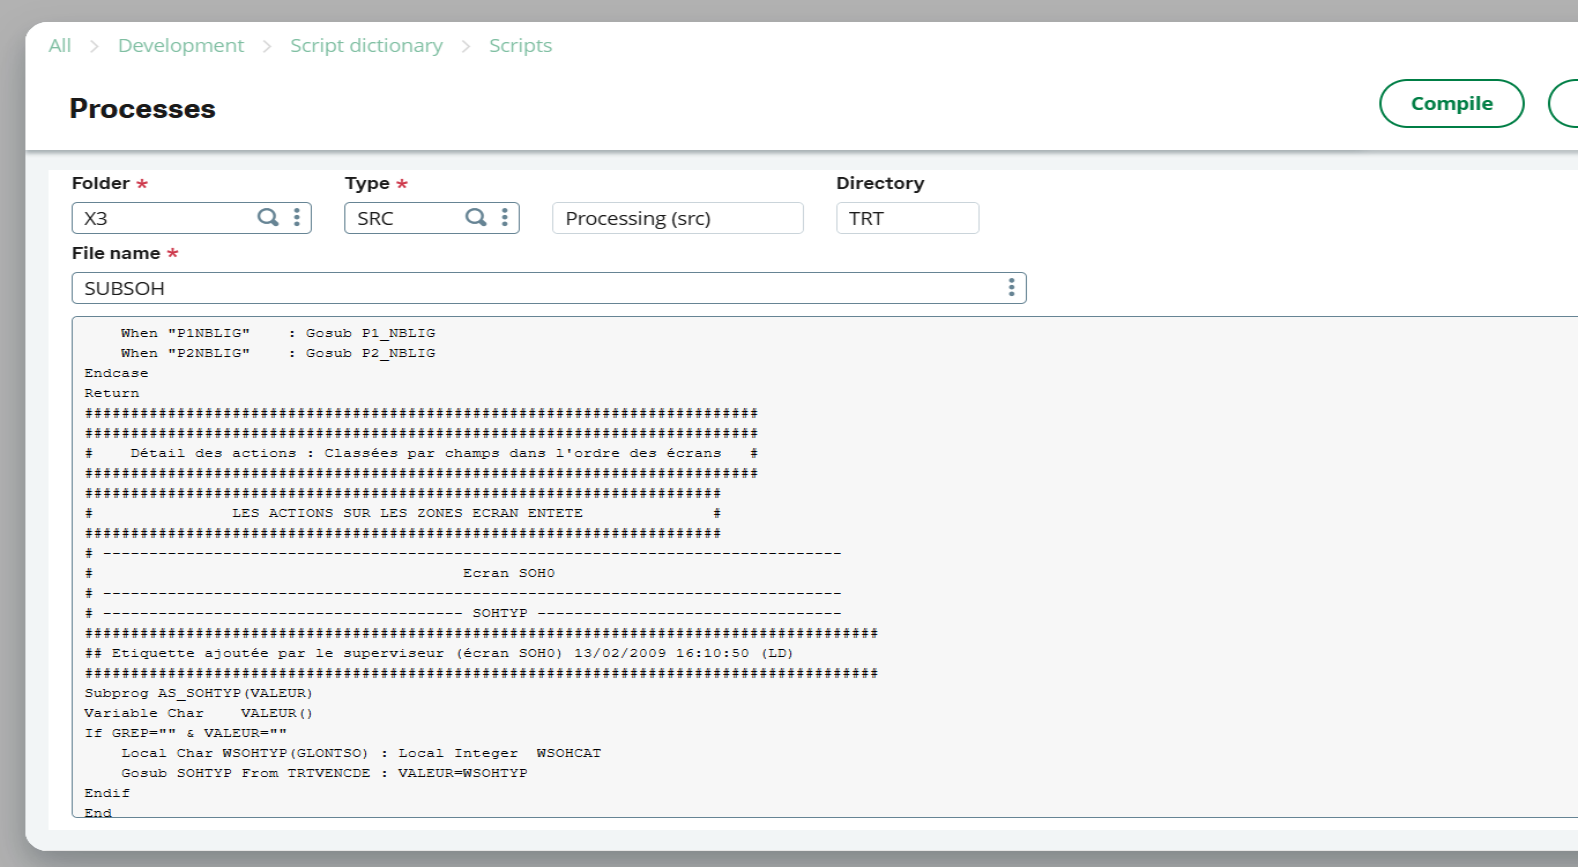Click the Gosub SOHTYP From TRTVENCDE code line
Screen dimensions: 1578x867
(324, 773)
